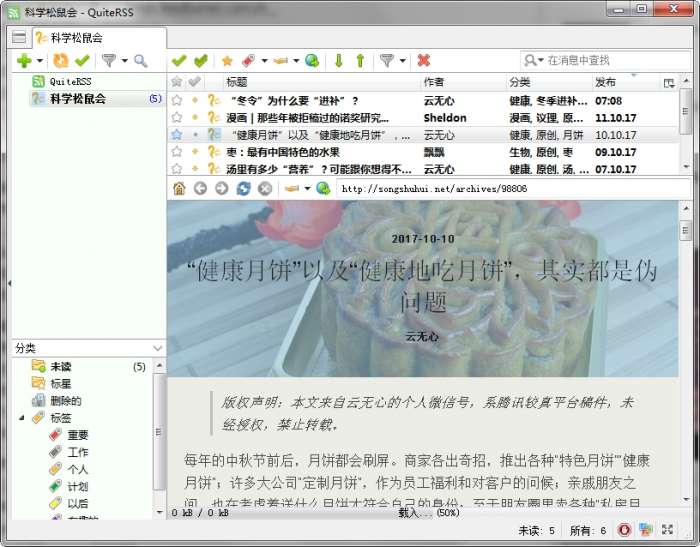The image size is (700, 547).
Task: Click browser Forward arrow
Action: tap(221, 188)
